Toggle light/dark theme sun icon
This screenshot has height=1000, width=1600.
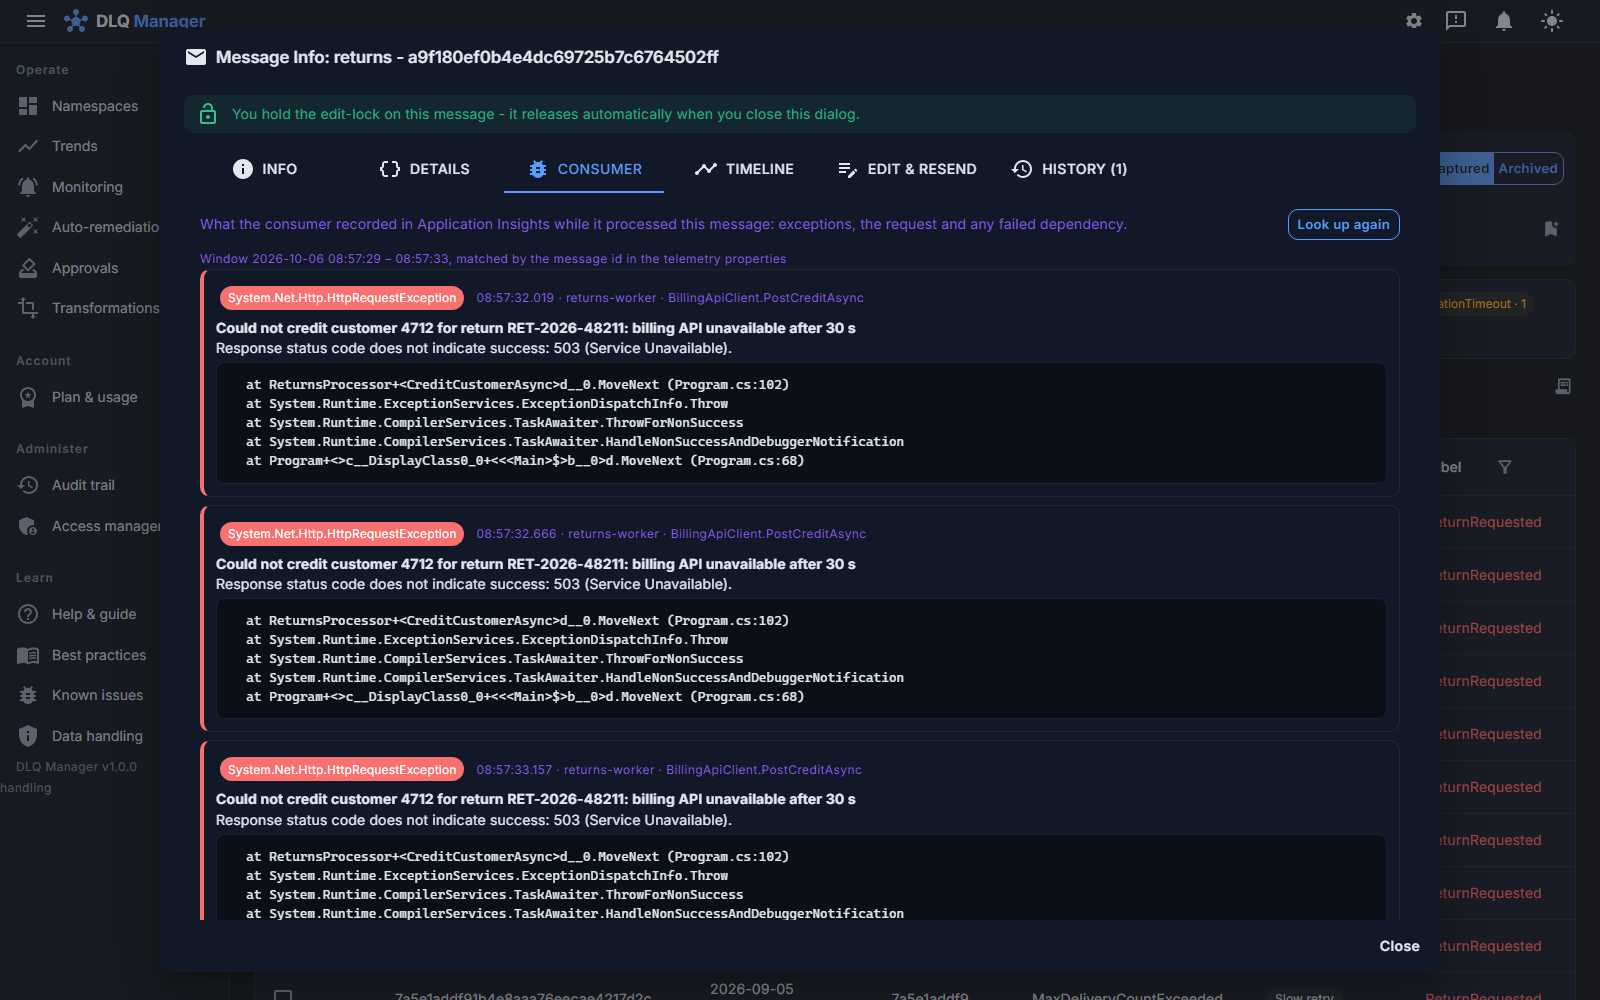point(1552,21)
